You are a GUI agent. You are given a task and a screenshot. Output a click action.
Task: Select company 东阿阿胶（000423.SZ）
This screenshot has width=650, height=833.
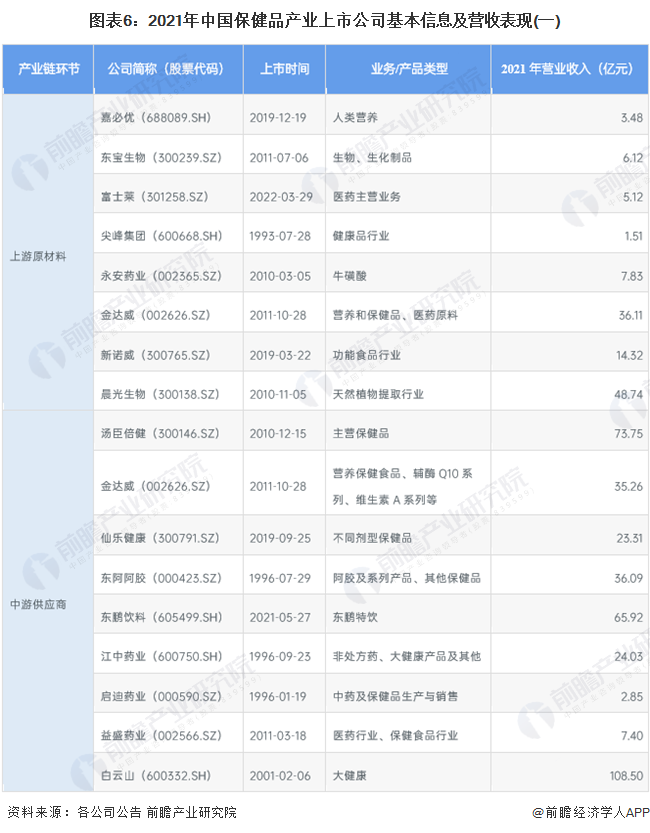point(161,578)
